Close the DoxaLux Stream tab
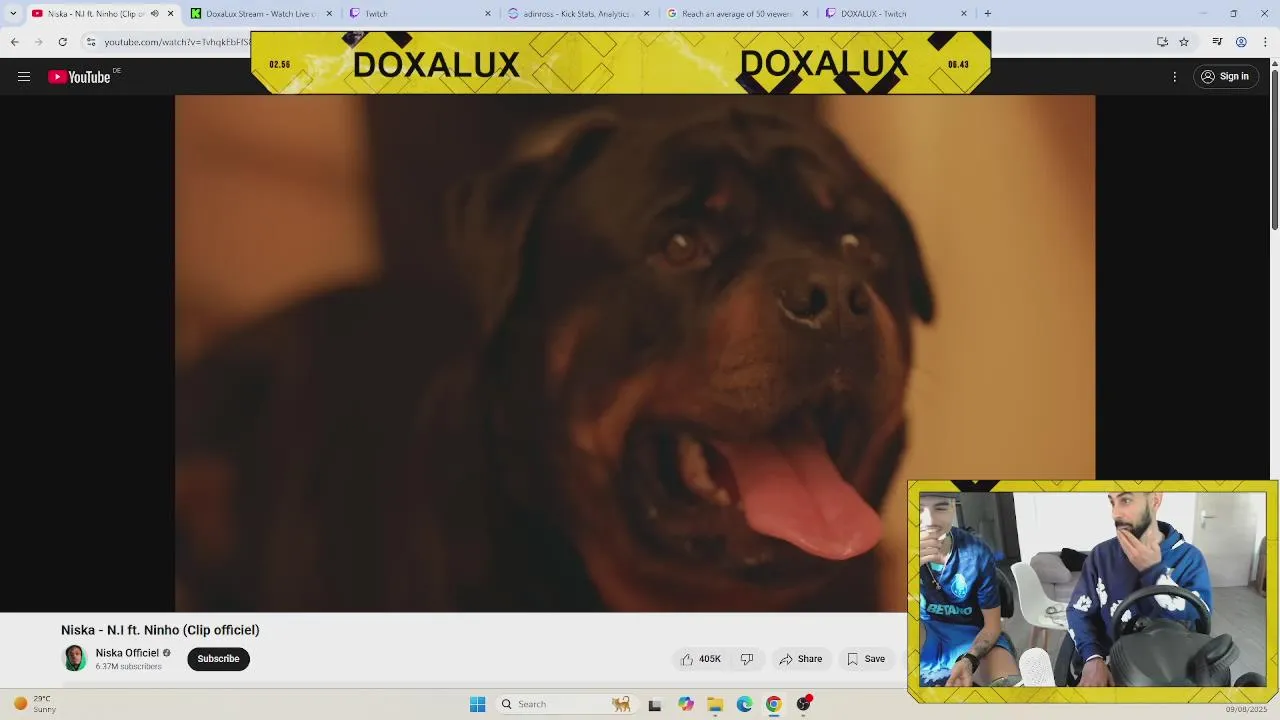 [x=329, y=14]
